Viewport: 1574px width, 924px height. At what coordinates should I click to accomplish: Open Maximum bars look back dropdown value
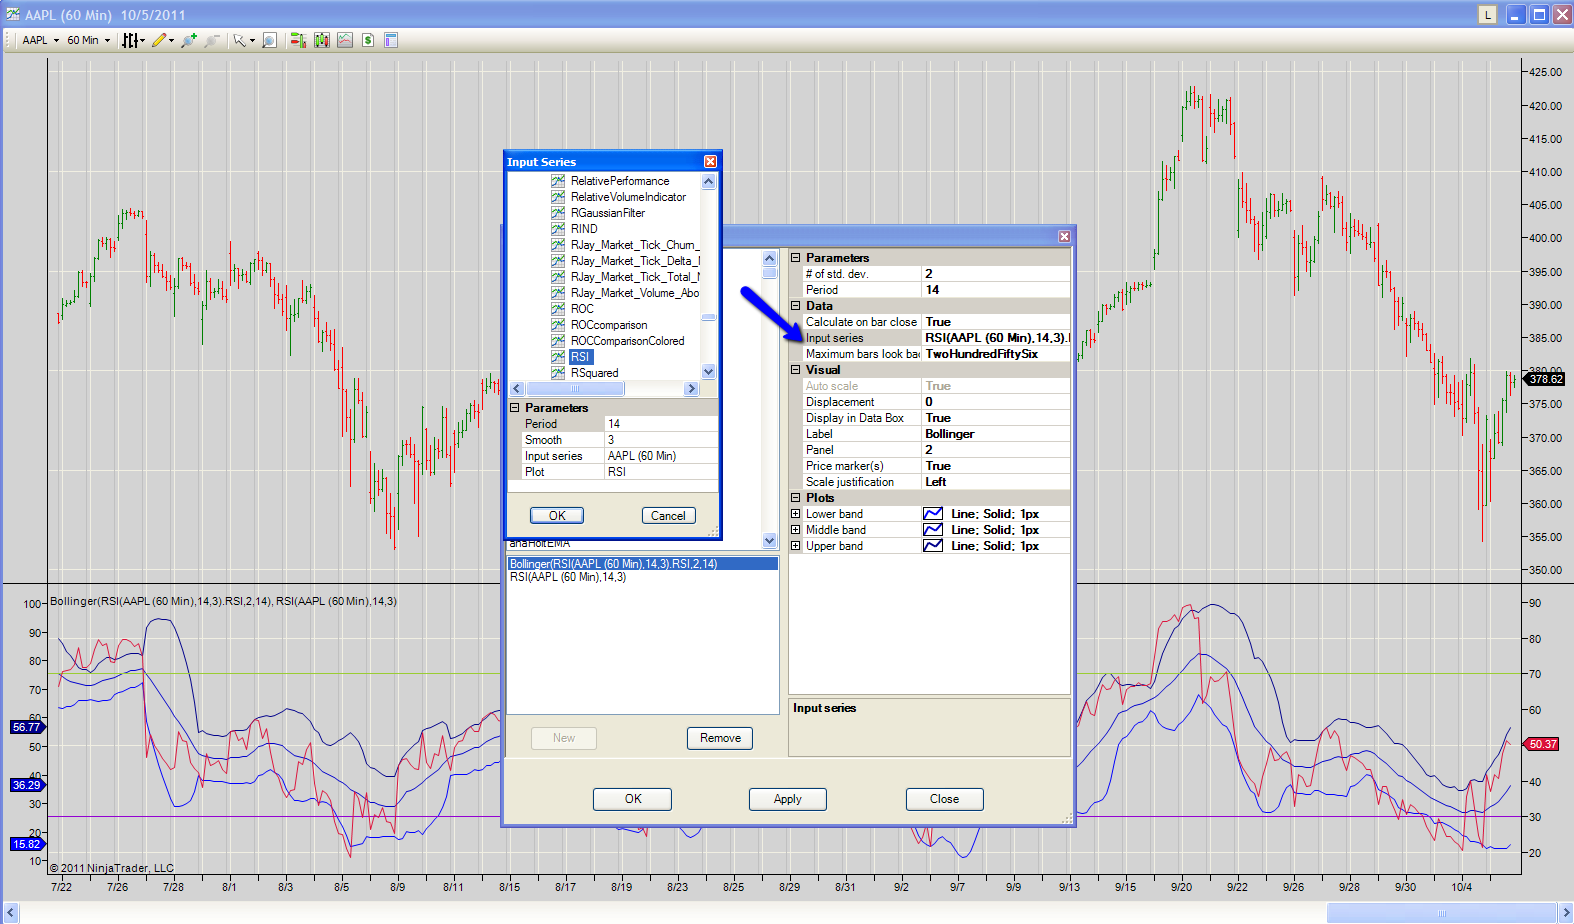[x=995, y=354]
